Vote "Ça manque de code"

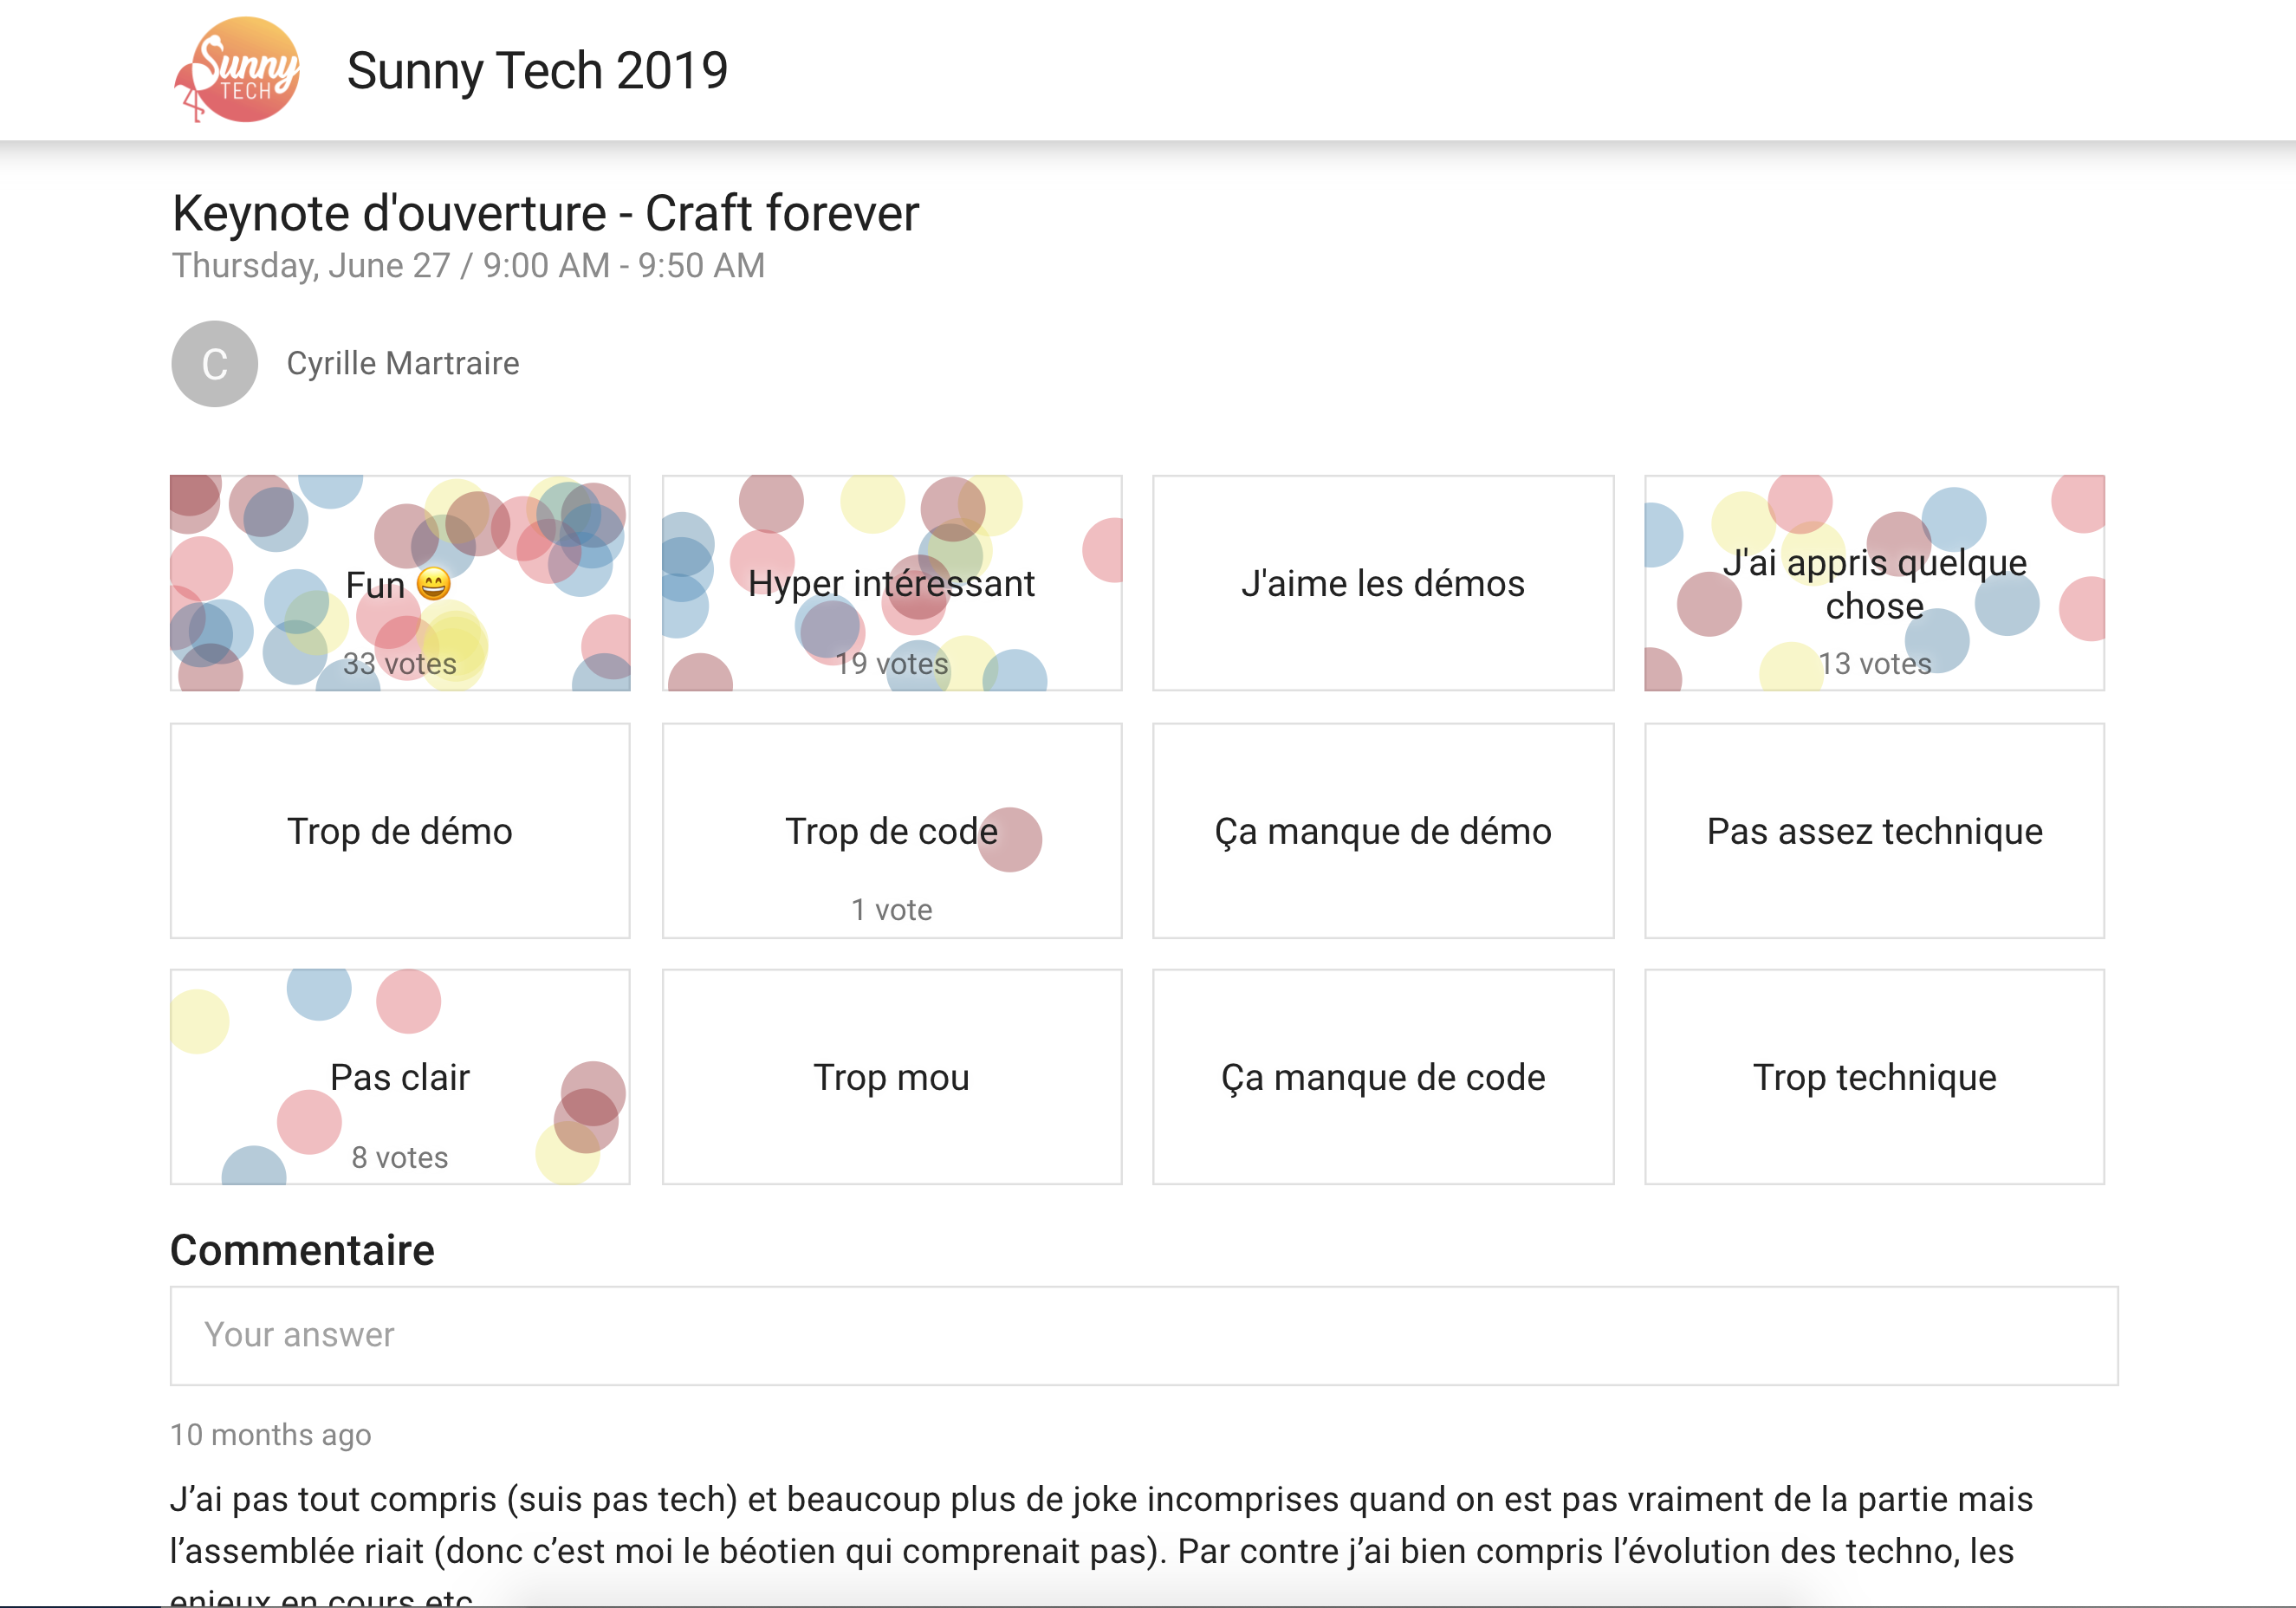coord(1382,1077)
